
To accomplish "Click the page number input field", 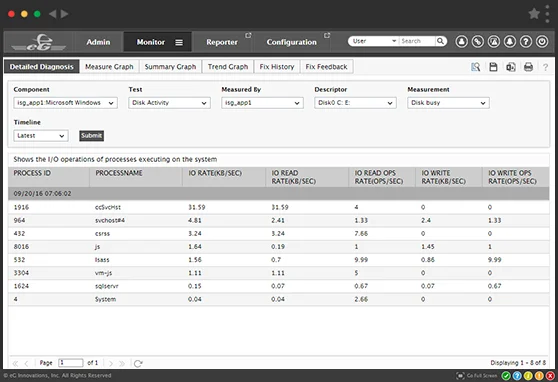I will [x=70, y=363].
